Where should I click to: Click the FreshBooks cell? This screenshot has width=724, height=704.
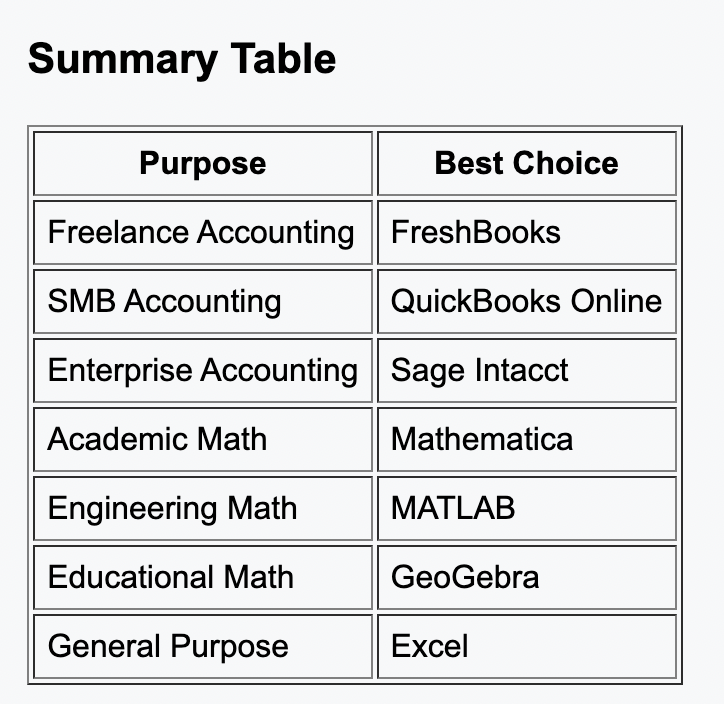[527, 232]
